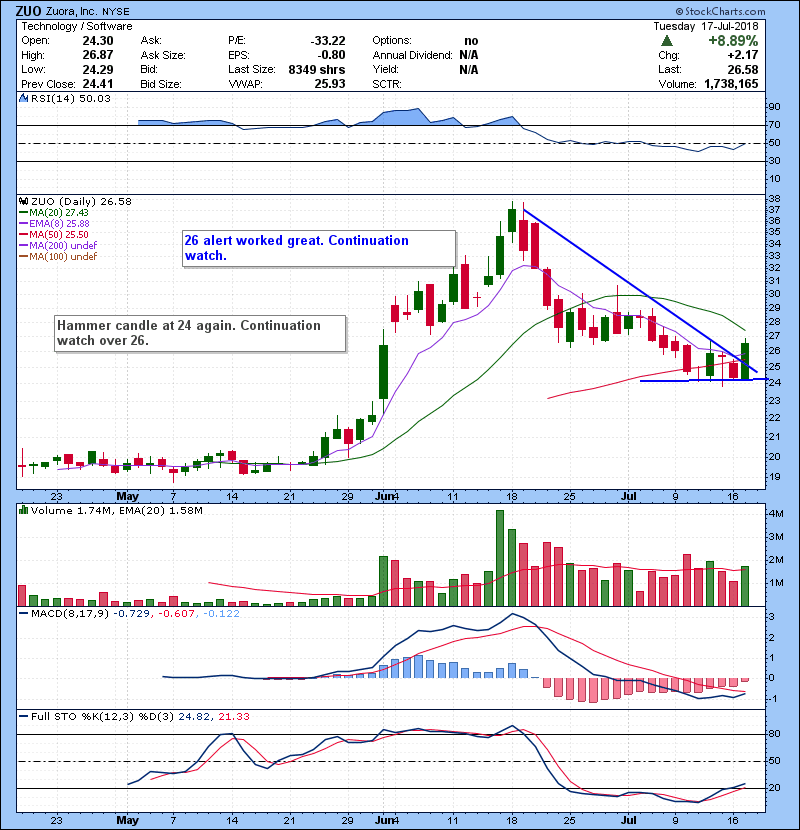Select the Prev Close value 24.41

click(97, 84)
